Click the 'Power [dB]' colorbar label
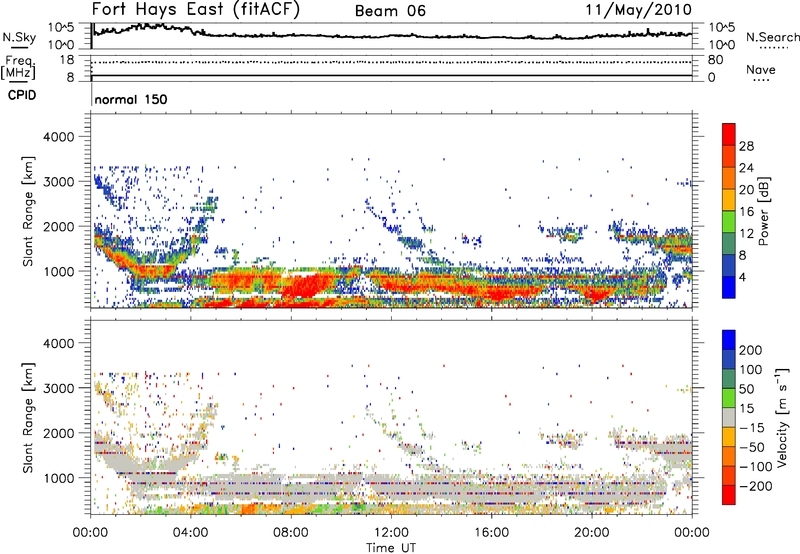The height and width of the screenshot is (554, 800). pos(764,211)
